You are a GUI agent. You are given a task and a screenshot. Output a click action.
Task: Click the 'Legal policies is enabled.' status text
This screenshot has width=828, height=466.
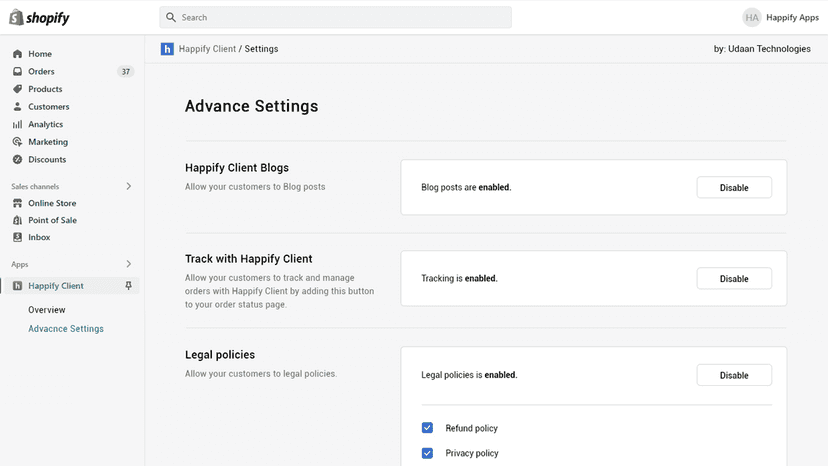[x=469, y=375]
